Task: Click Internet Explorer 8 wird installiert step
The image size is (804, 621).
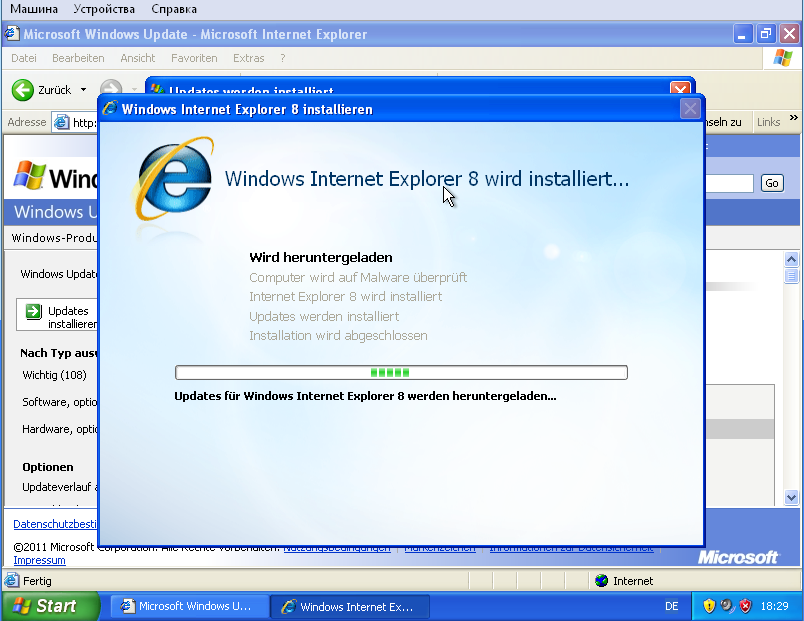Action: [x=346, y=296]
